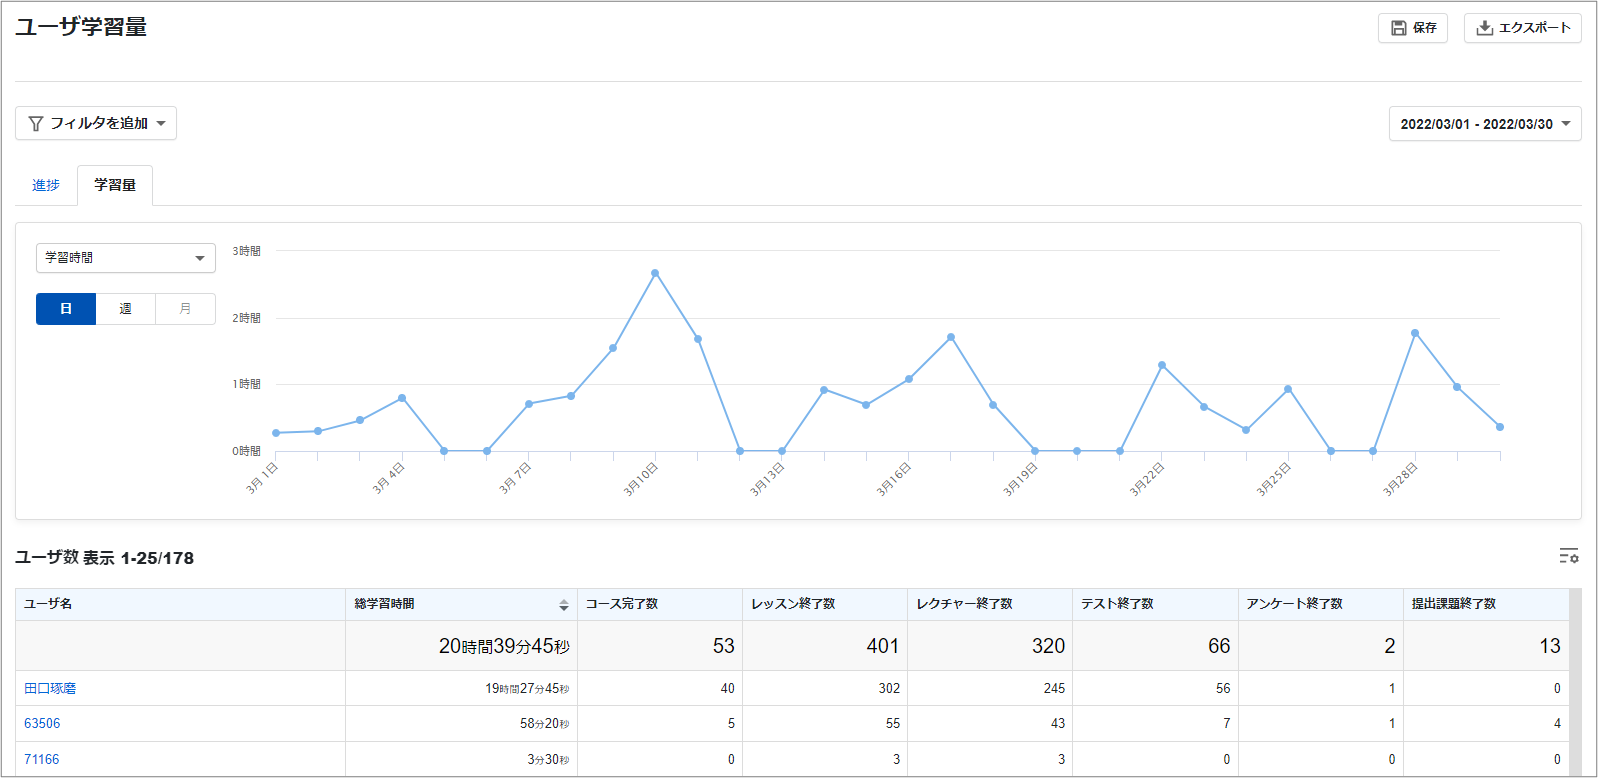Click the March 10 peak data point
Image resolution: width=1598 pixels, height=778 pixels.
(655, 273)
